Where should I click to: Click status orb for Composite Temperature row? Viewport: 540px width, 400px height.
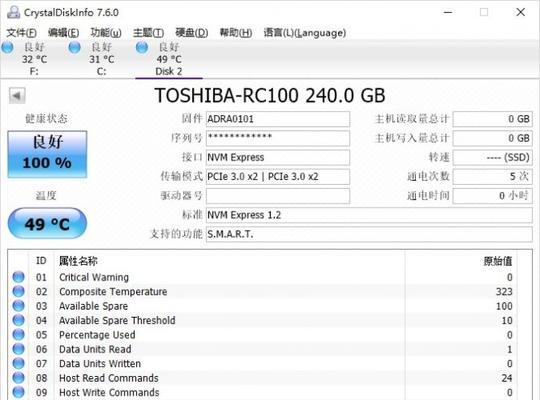(19, 291)
